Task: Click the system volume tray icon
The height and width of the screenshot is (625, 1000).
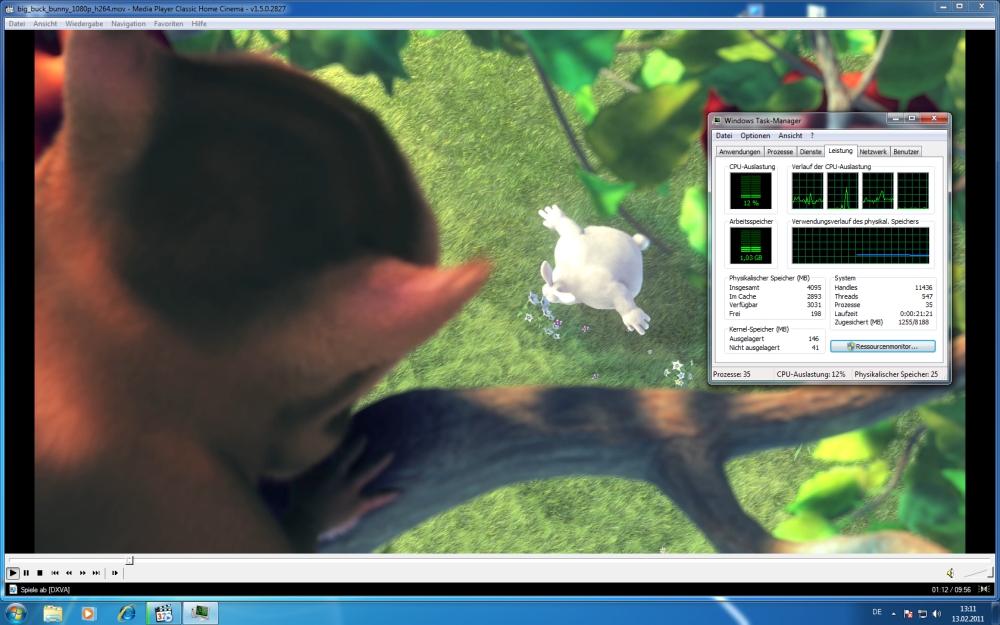Action: click(x=936, y=614)
